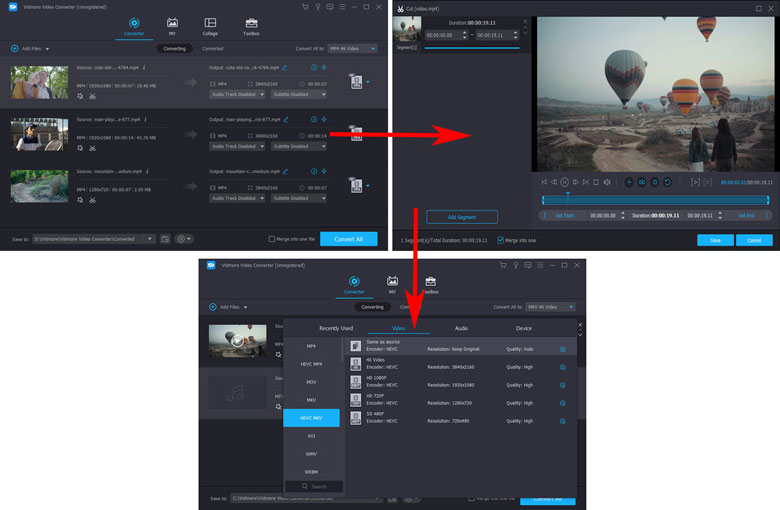Click the stop button in the Cut window
This screenshot has width=780, height=510.
click(596, 183)
